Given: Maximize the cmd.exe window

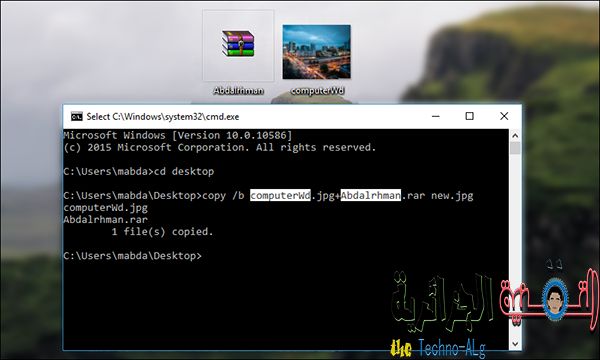Looking at the screenshot, I should pyautogui.click(x=470, y=116).
